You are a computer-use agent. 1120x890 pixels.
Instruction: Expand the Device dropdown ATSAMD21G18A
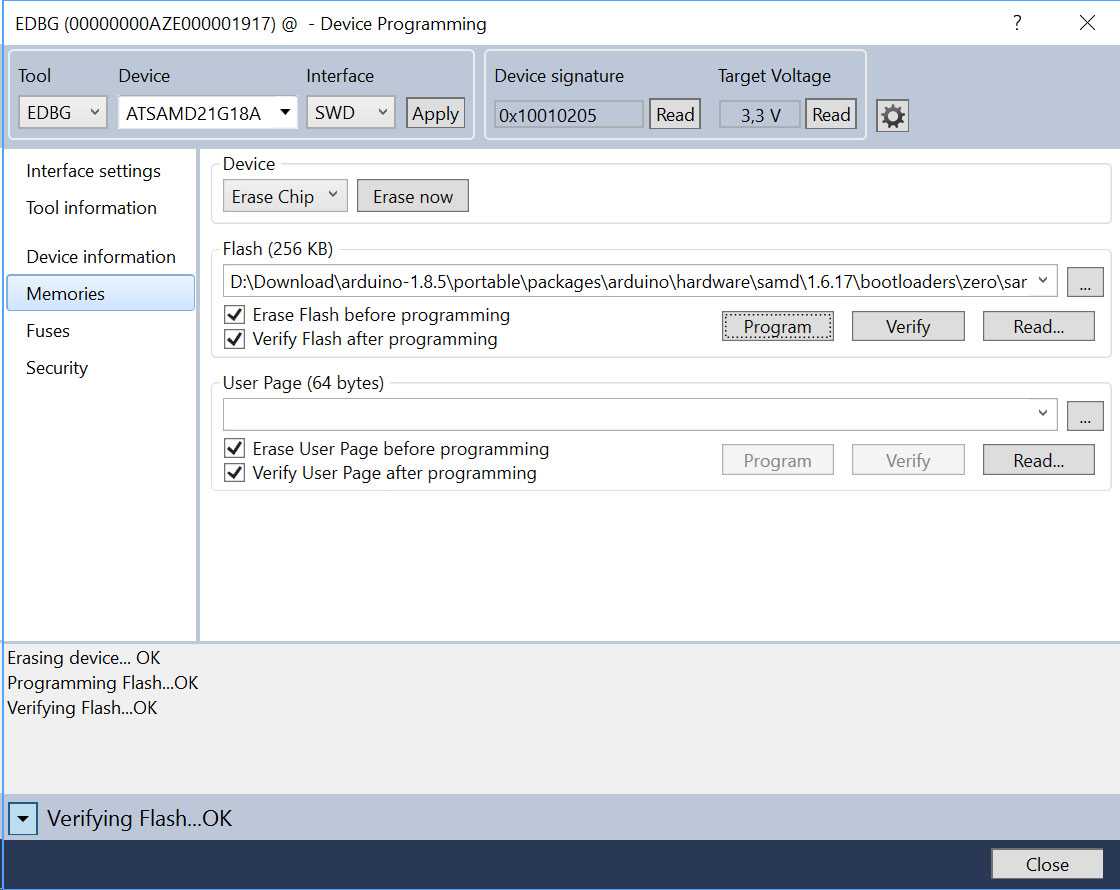(x=285, y=113)
